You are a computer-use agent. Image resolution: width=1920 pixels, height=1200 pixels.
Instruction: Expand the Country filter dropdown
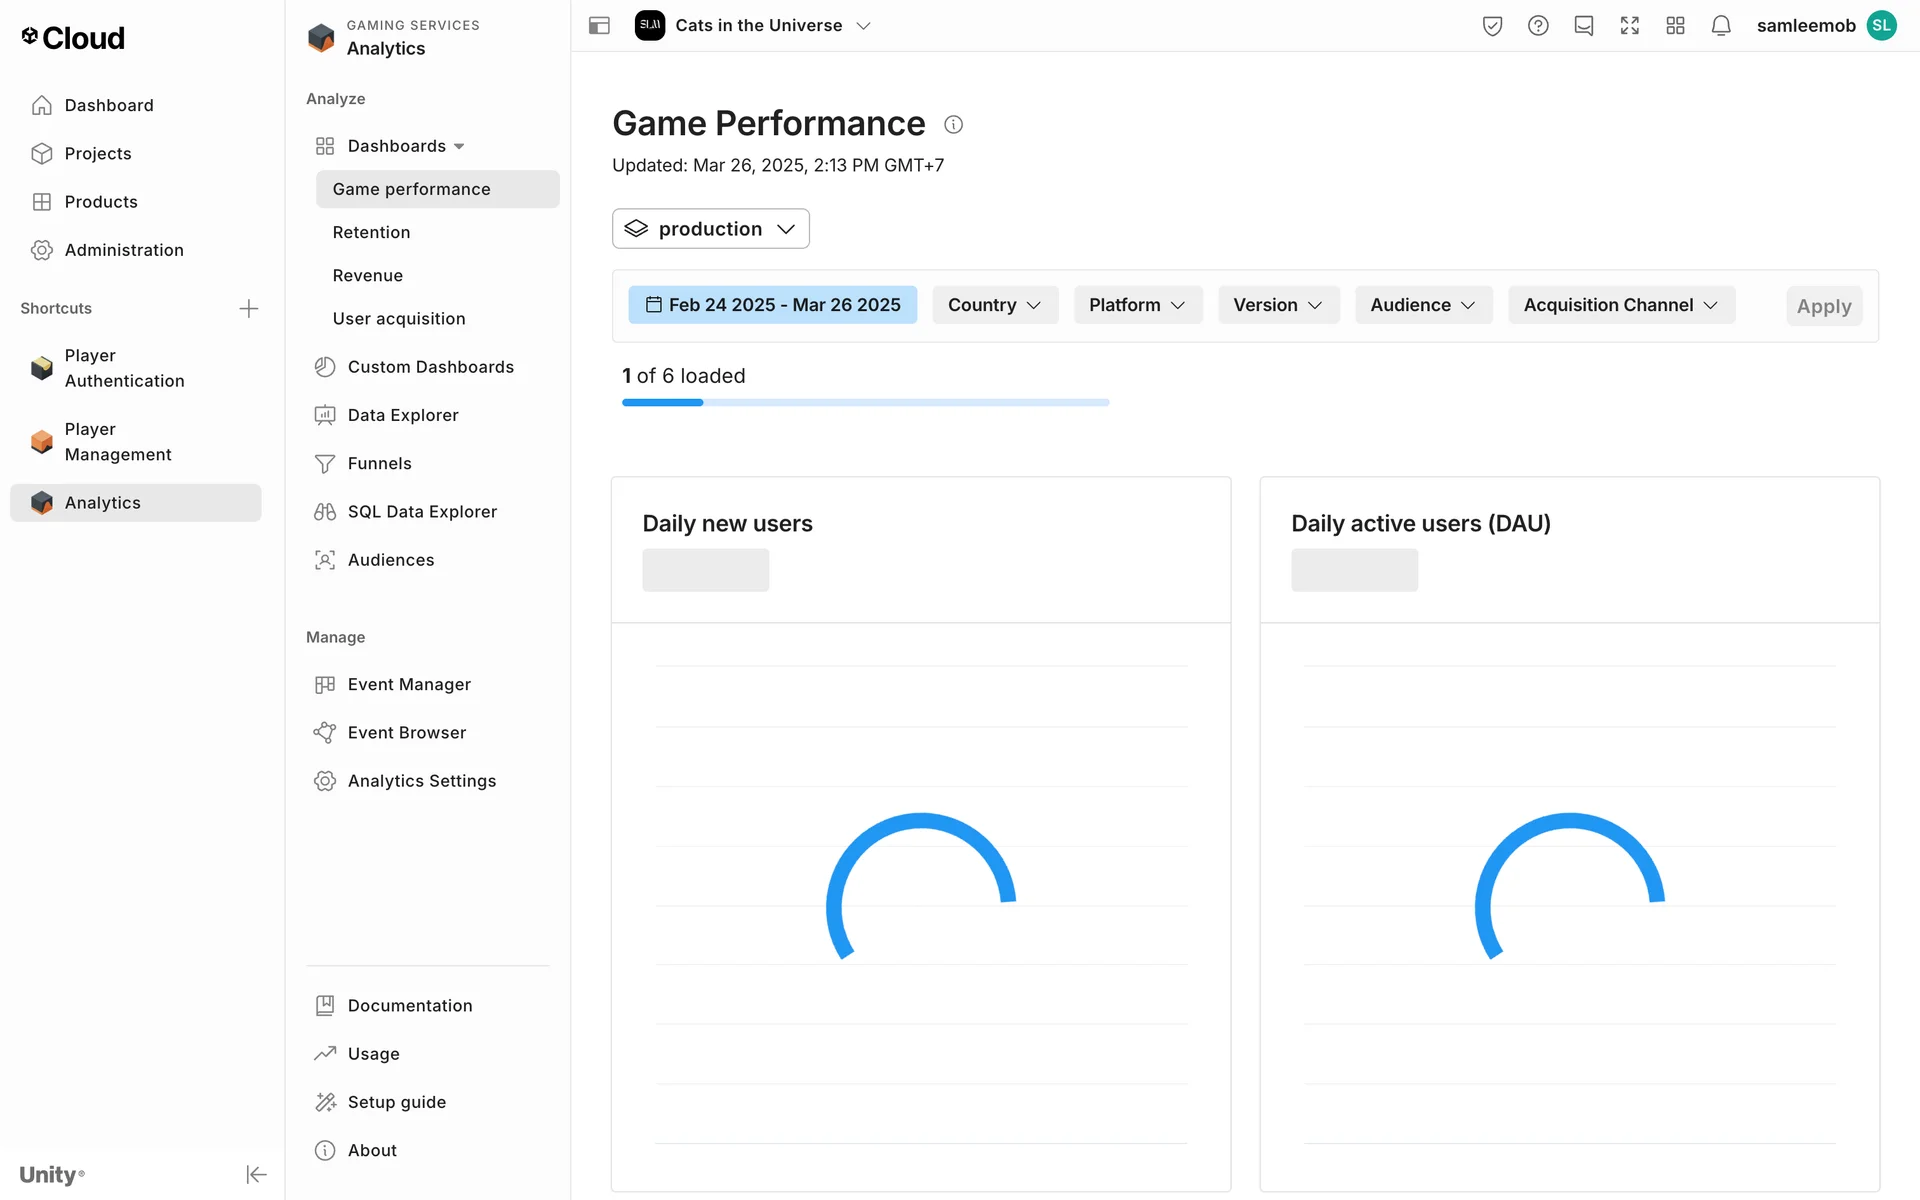pyautogui.click(x=994, y=305)
